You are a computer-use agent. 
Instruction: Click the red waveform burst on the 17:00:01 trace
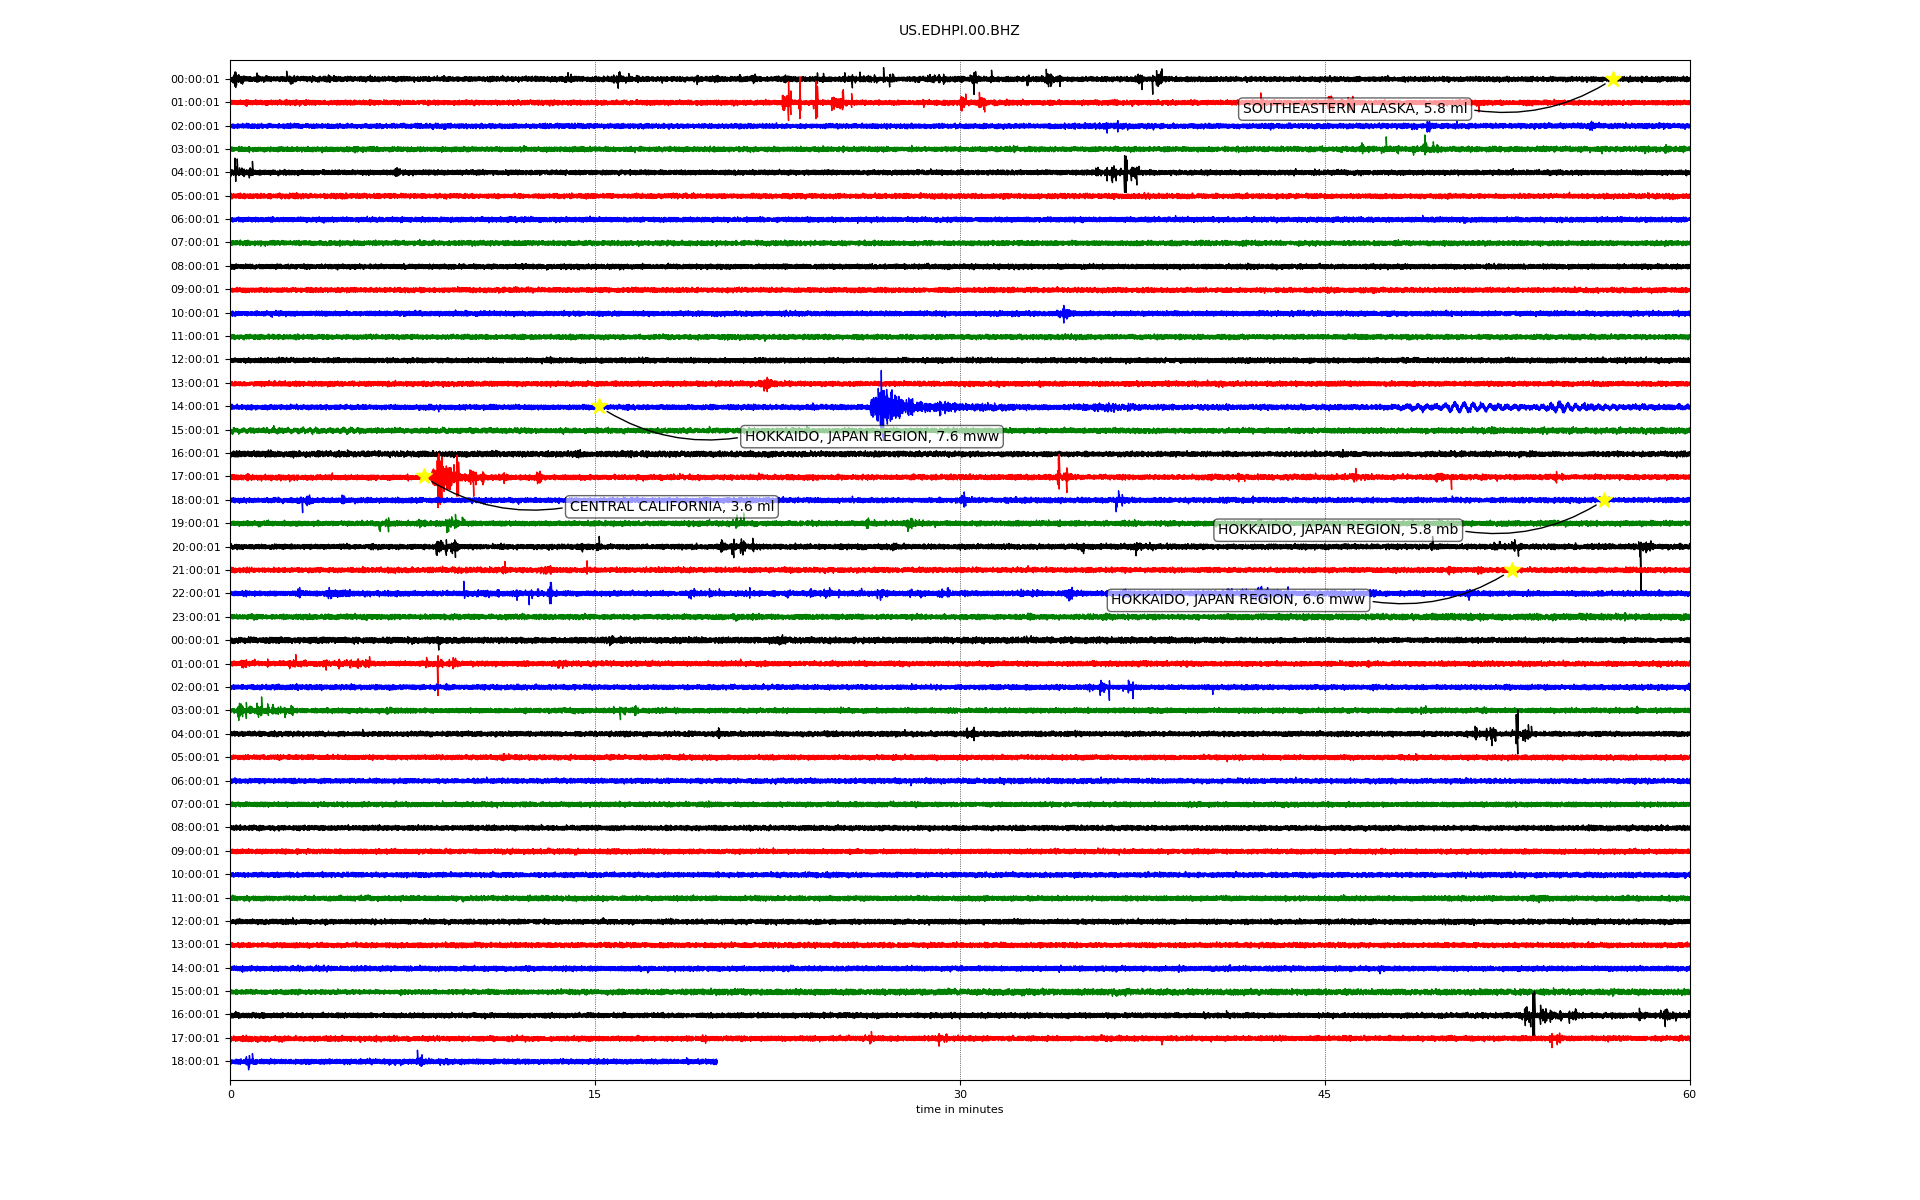point(447,476)
